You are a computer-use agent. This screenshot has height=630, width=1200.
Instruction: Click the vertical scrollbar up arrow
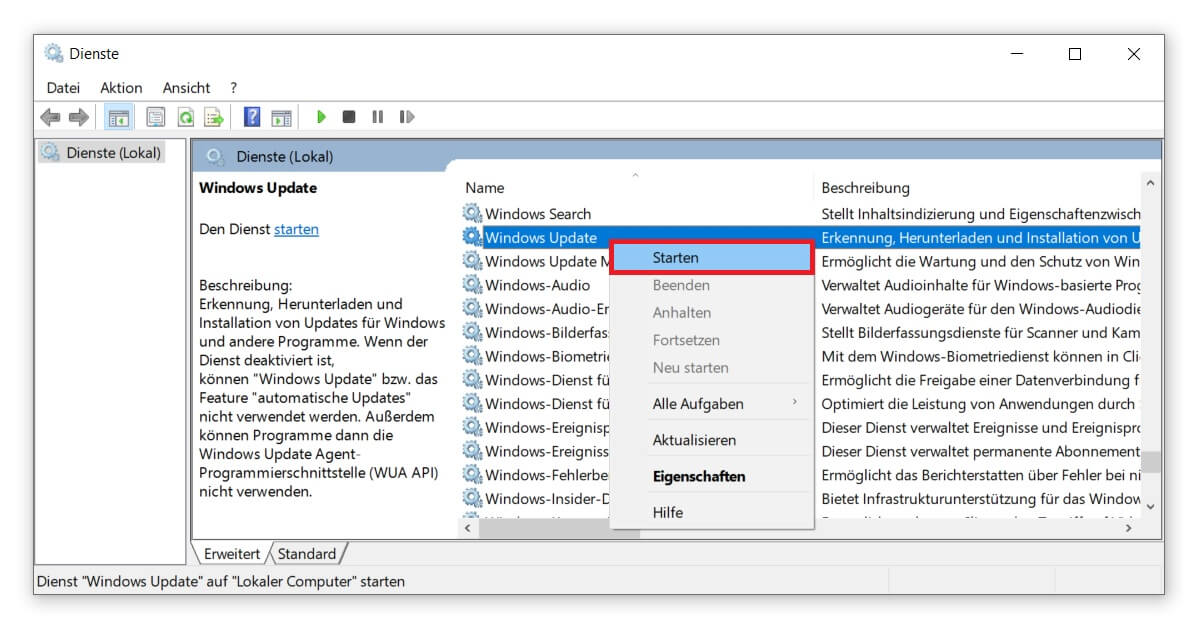[1150, 183]
